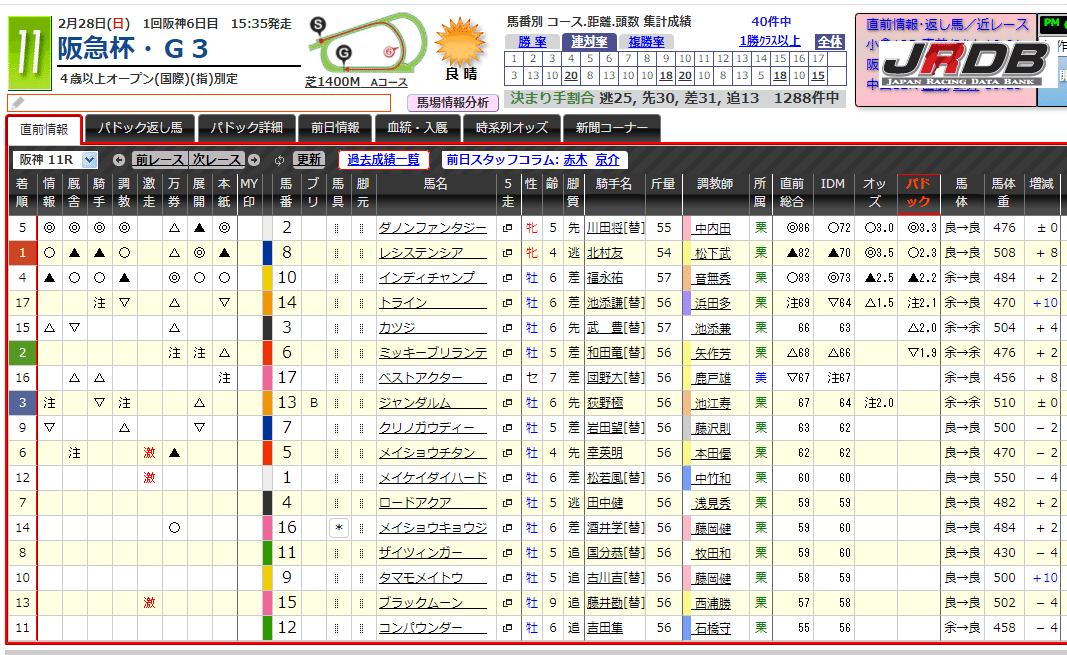Open the 直前情報・返し馬／近レース link
This screenshot has width=1067, height=655.
[x=947, y=24]
